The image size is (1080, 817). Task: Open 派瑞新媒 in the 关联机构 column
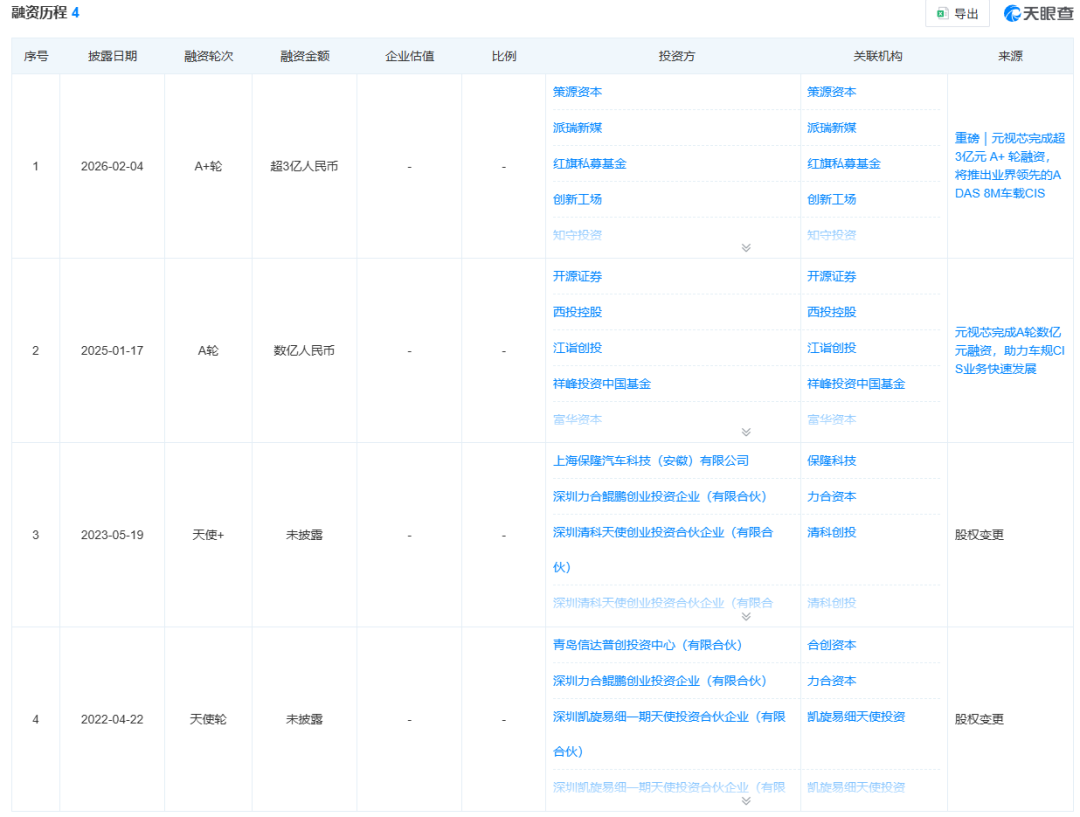831,127
